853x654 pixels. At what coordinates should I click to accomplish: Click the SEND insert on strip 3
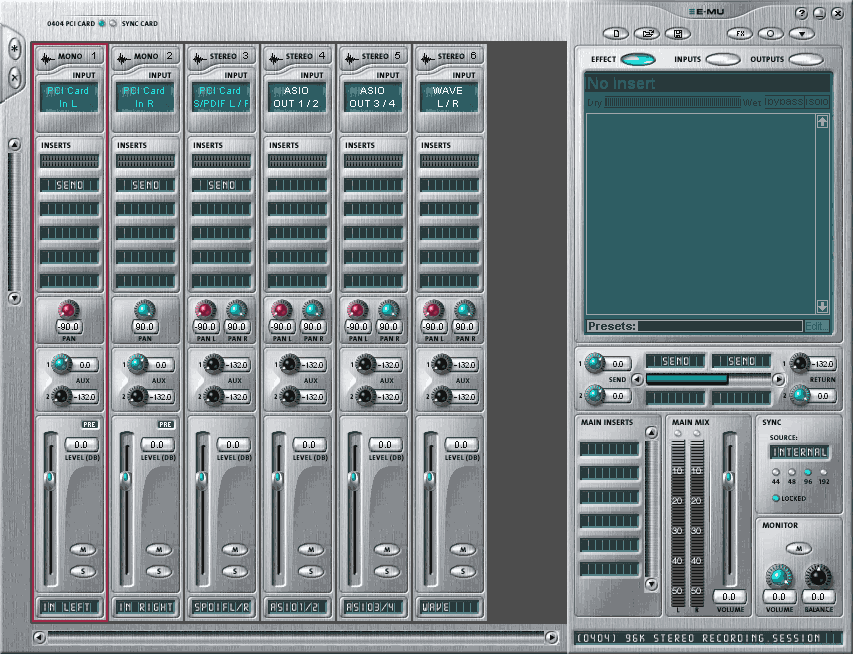pos(221,185)
